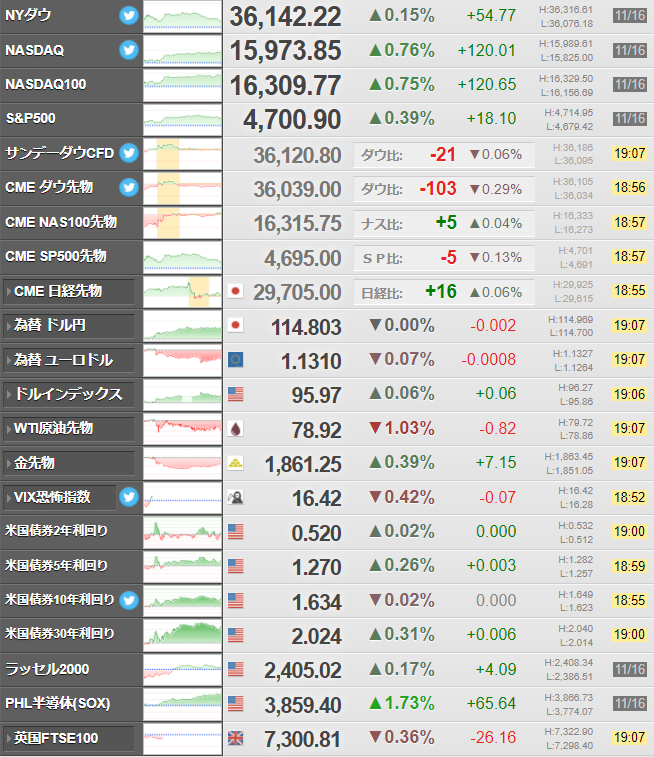
Task: Click the Twitter icon for 米国債券10年利回り
Action: [x=129, y=600]
